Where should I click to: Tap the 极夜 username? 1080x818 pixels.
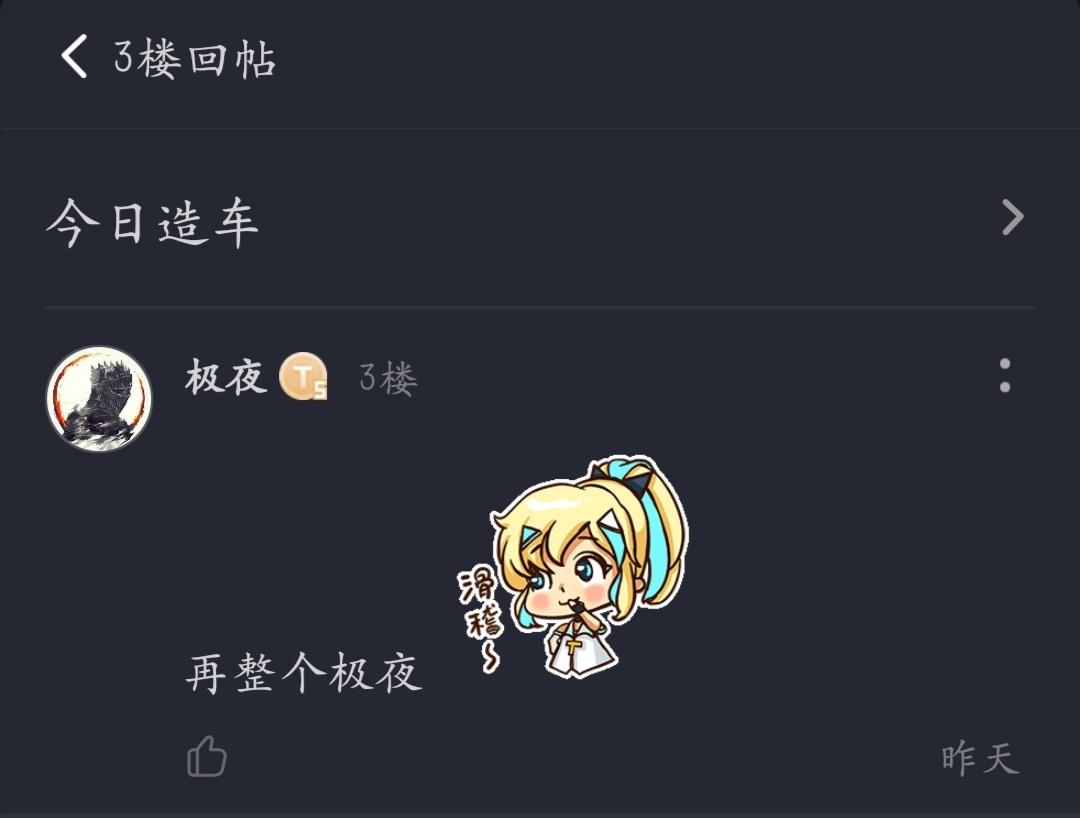click(226, 377)
